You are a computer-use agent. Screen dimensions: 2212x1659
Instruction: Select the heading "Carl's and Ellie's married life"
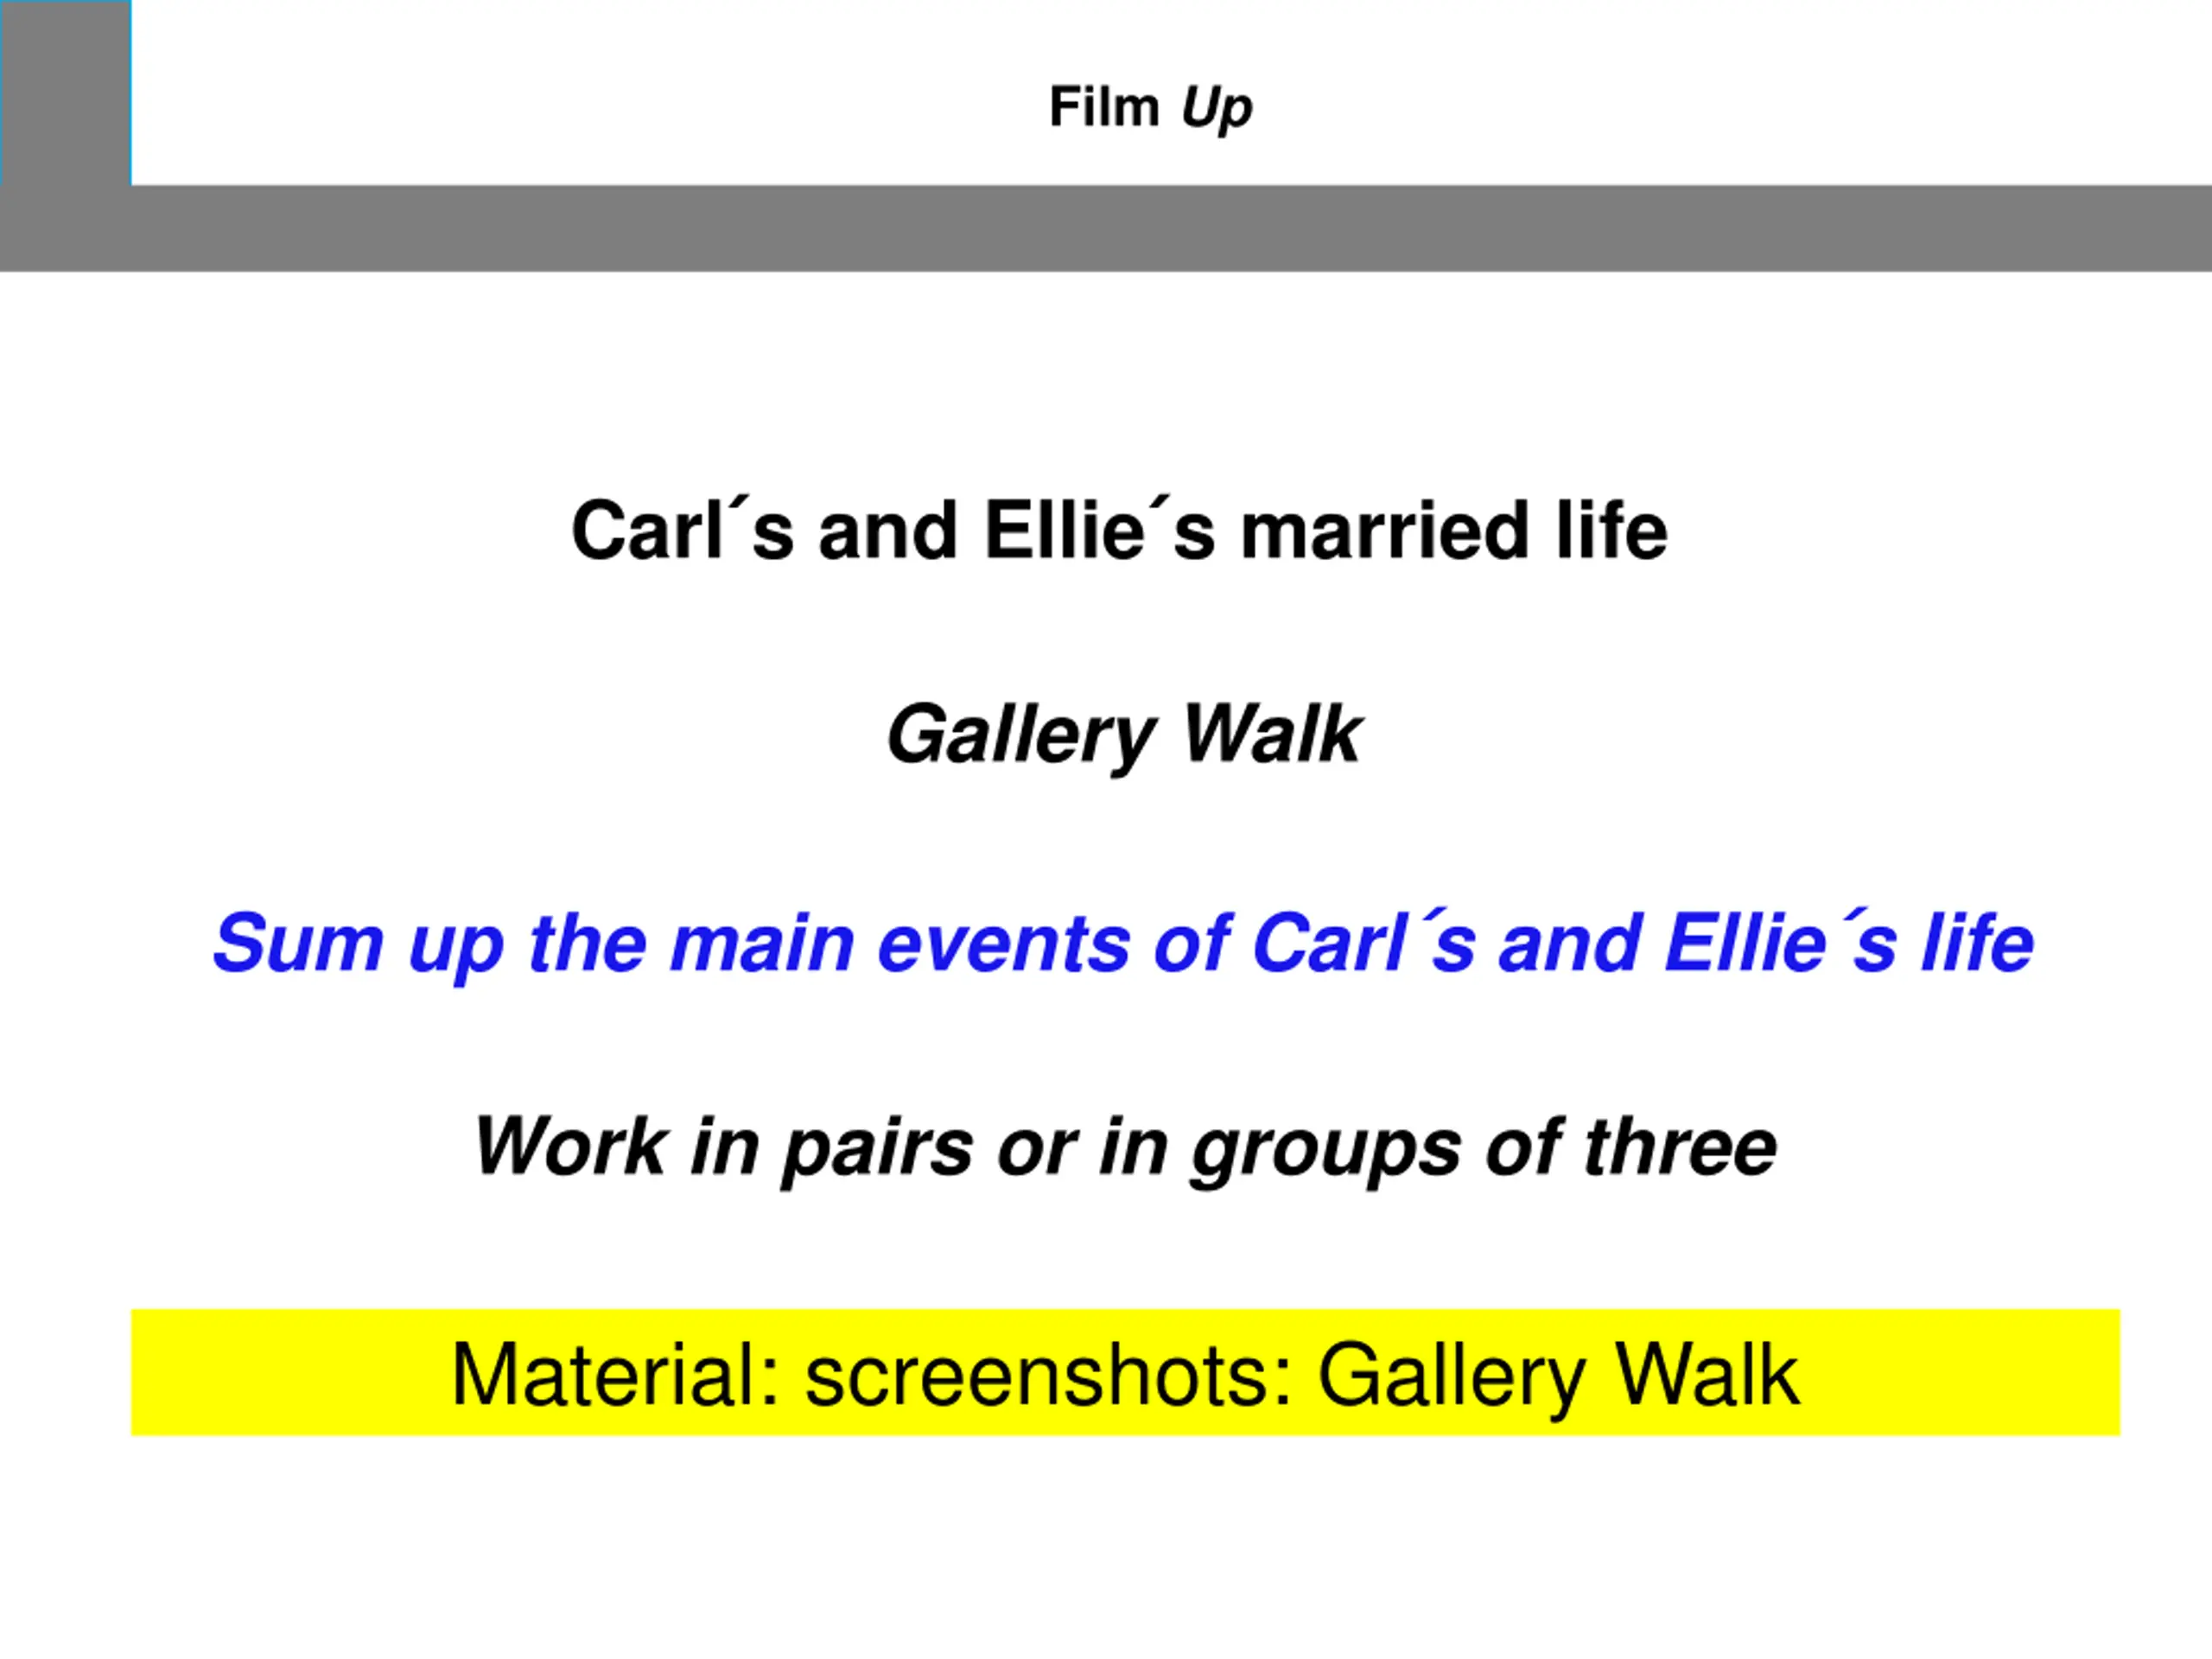pos(1119,530)
